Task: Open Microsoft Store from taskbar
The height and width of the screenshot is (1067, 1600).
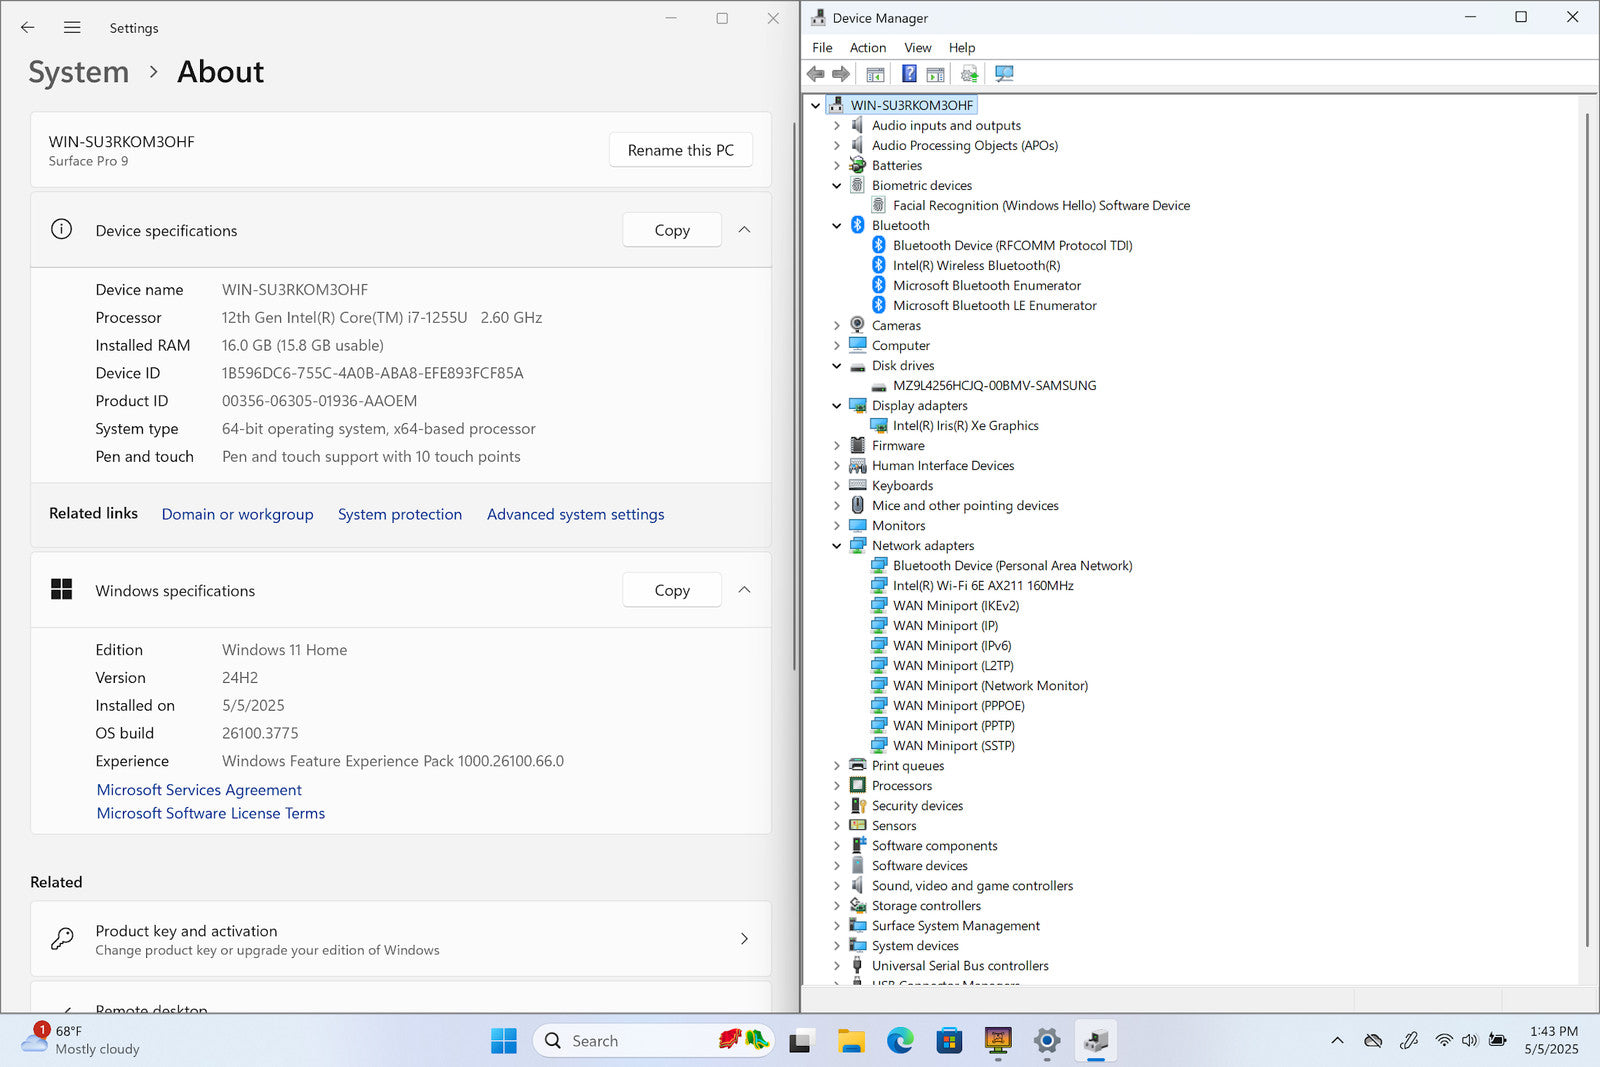Action: (949, 1041)
